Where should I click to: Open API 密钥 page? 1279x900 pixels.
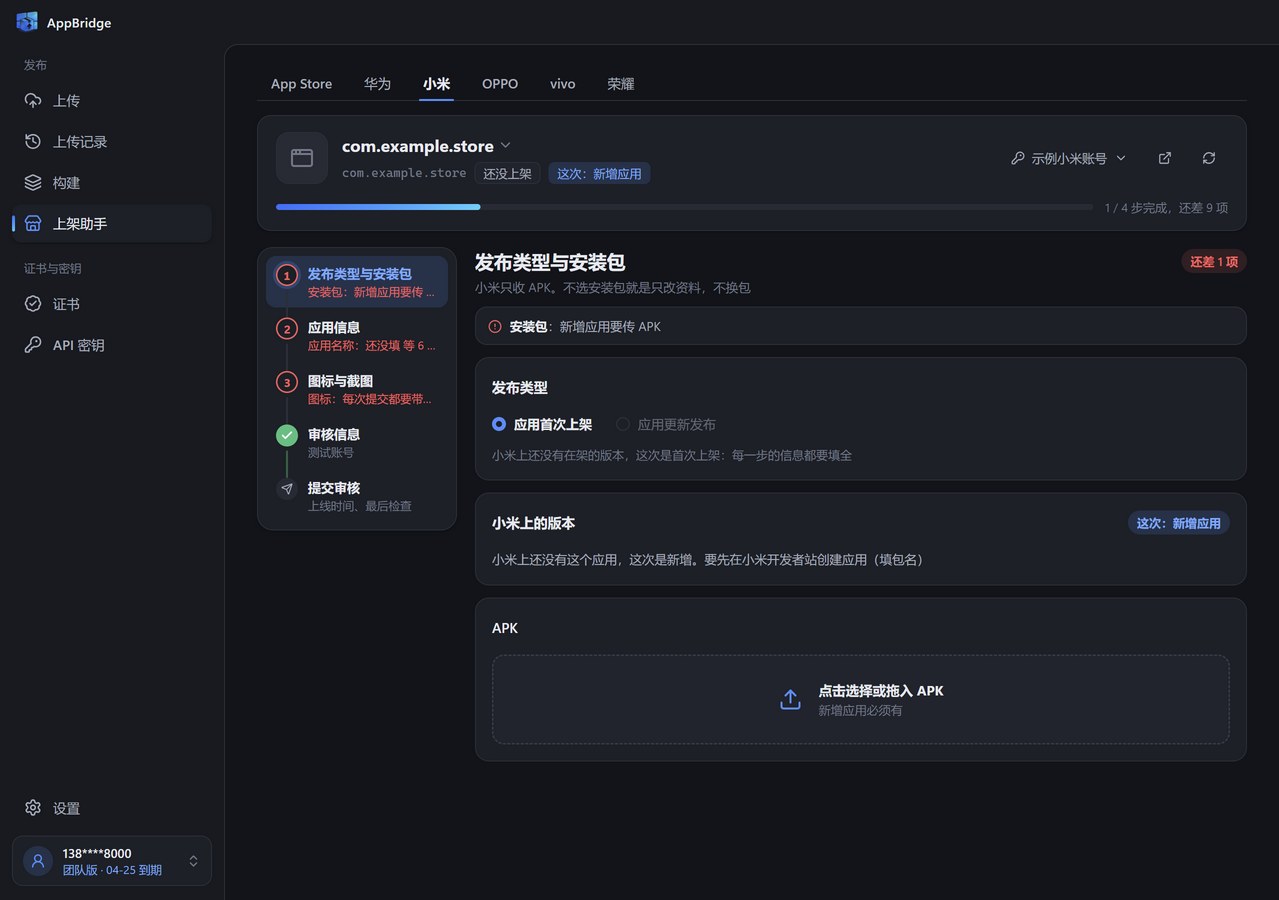pos(112,345)
